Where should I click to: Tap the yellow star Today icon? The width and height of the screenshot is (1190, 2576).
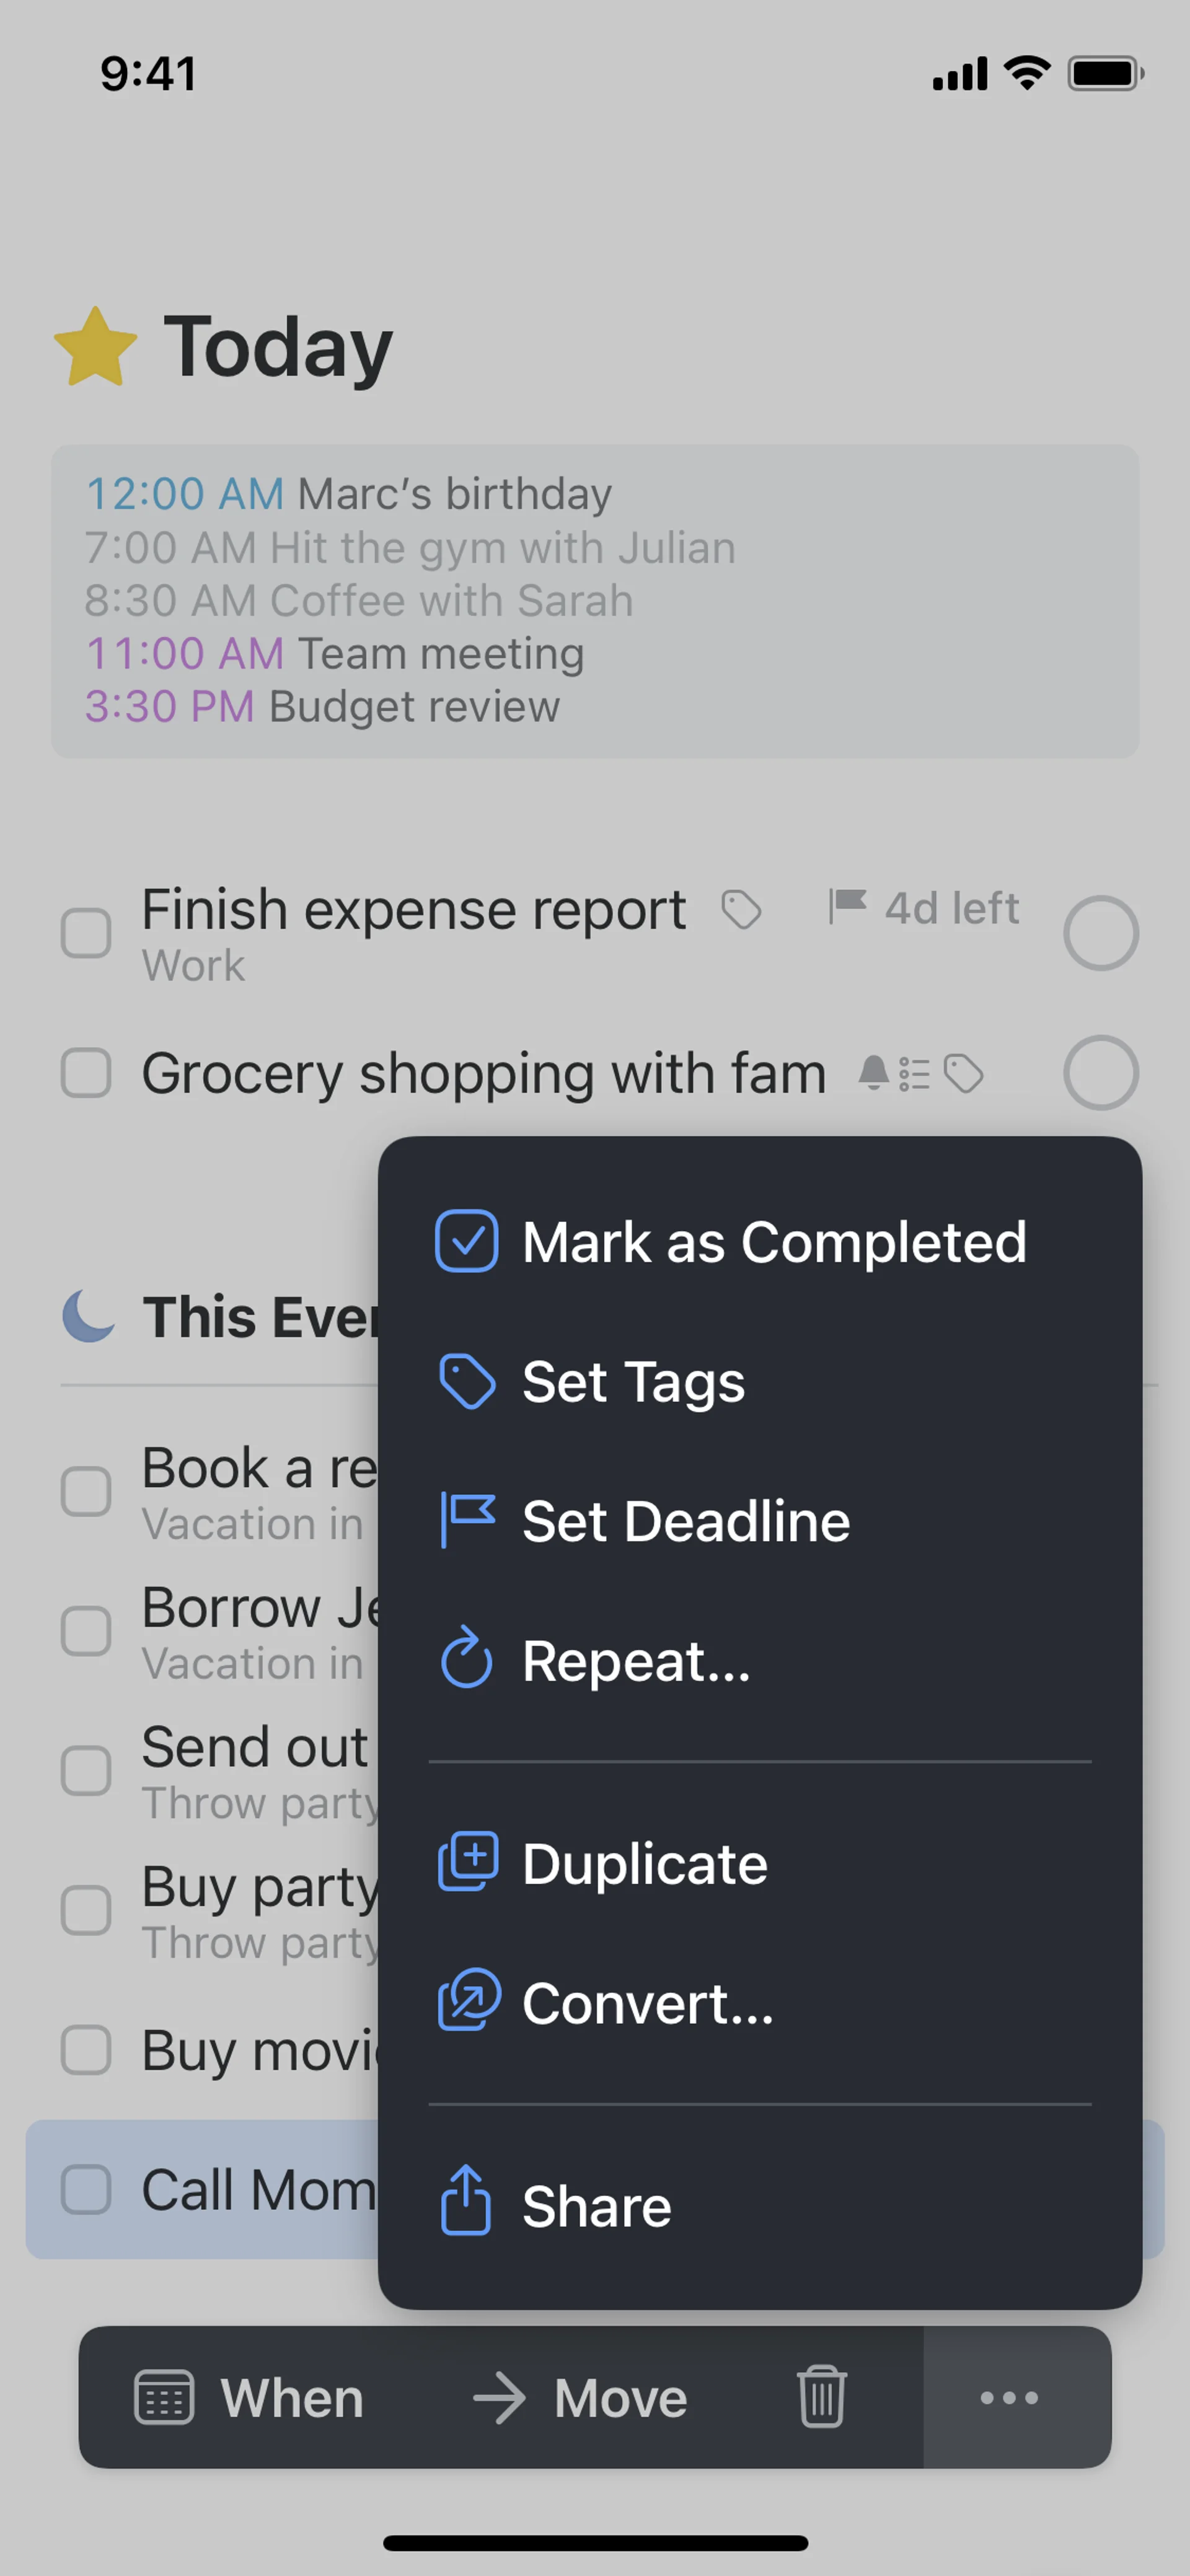[95, 347]
